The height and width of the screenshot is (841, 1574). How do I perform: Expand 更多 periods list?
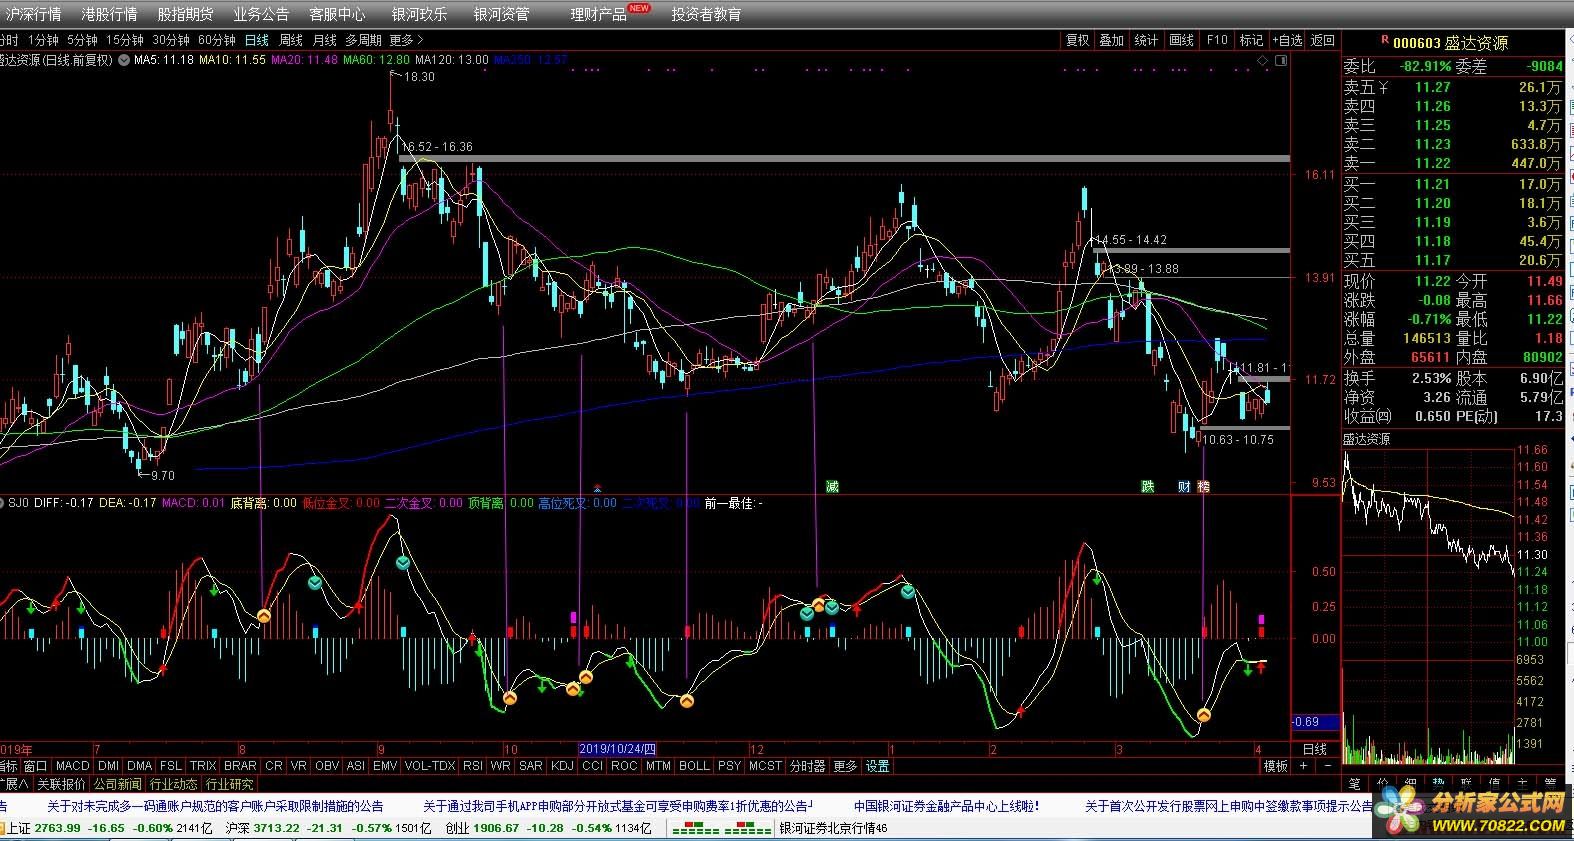pyautogui.click(x=406, y=40)
